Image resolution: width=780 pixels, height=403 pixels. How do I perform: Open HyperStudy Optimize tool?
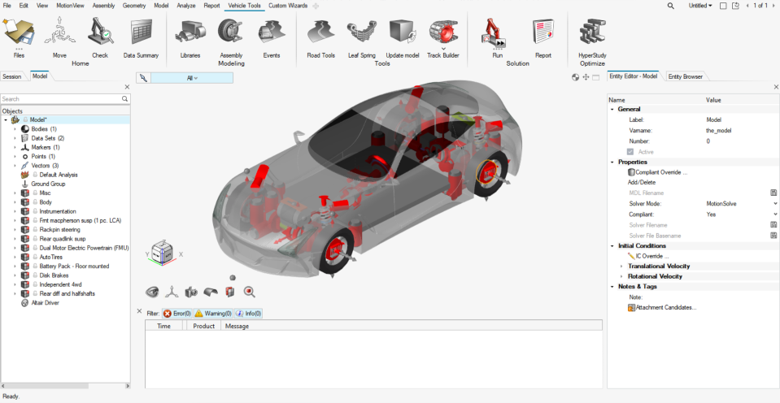592,32
